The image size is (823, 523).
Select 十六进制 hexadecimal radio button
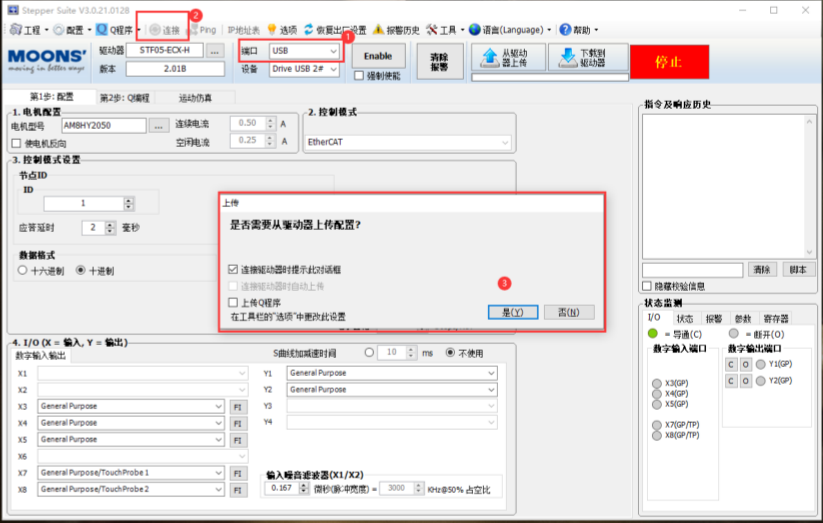coord(23,270)
